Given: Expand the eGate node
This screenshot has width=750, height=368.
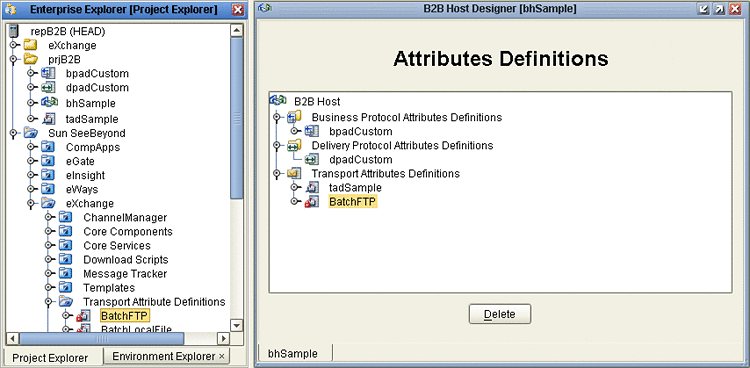Looking at the screenshot, I should 31,161.
